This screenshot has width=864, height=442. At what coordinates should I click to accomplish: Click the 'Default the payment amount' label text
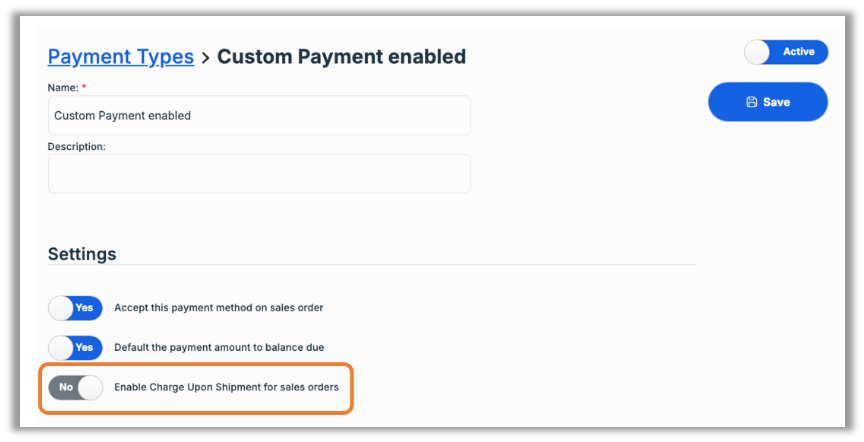(x=219, y=348)
